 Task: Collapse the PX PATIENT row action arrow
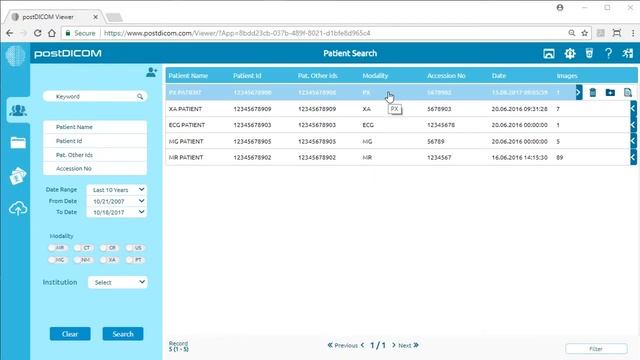579,92
